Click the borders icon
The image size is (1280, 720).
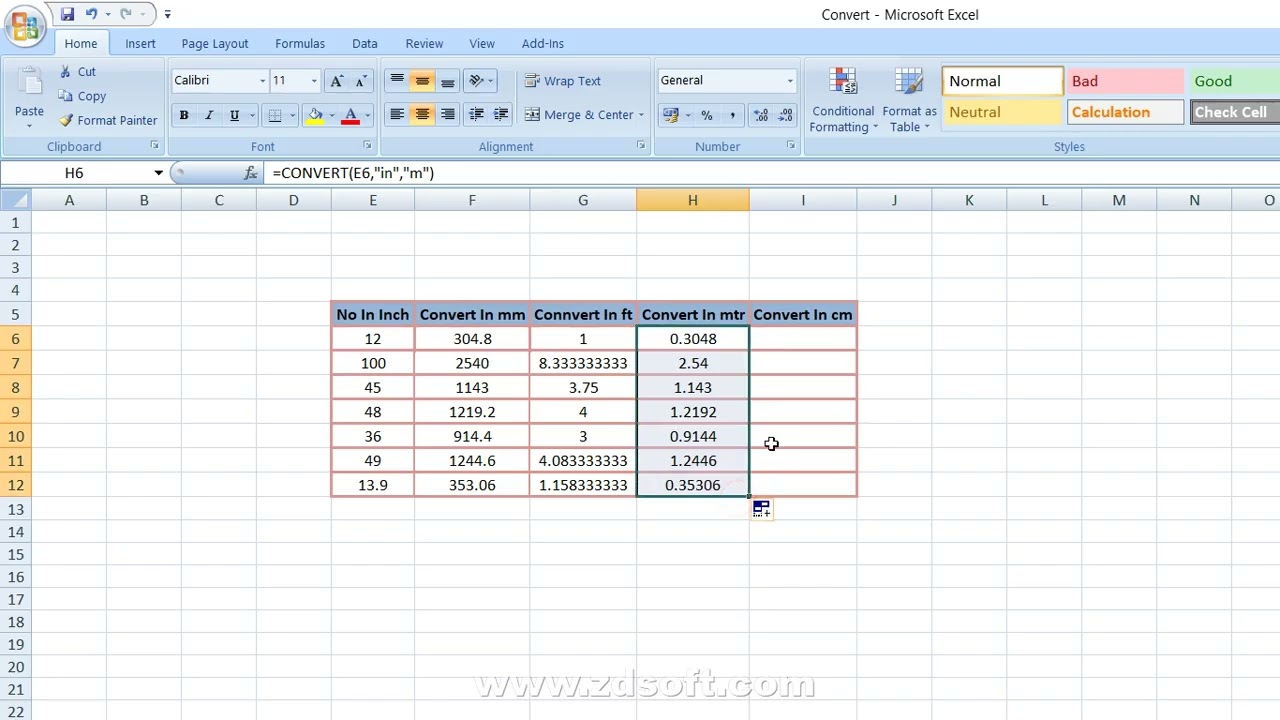(x=275, y=115)
